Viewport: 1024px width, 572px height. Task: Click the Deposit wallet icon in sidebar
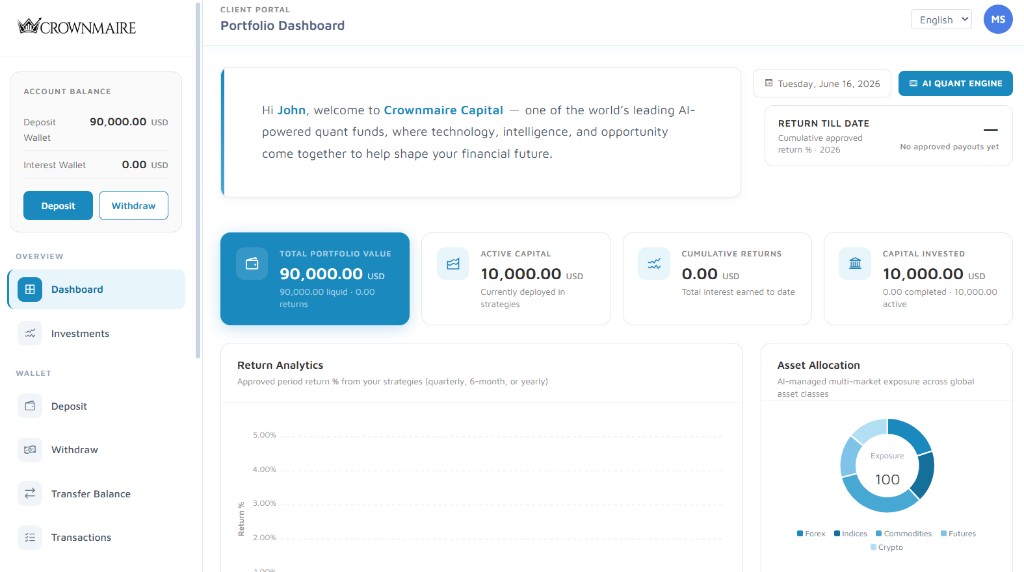30,405
